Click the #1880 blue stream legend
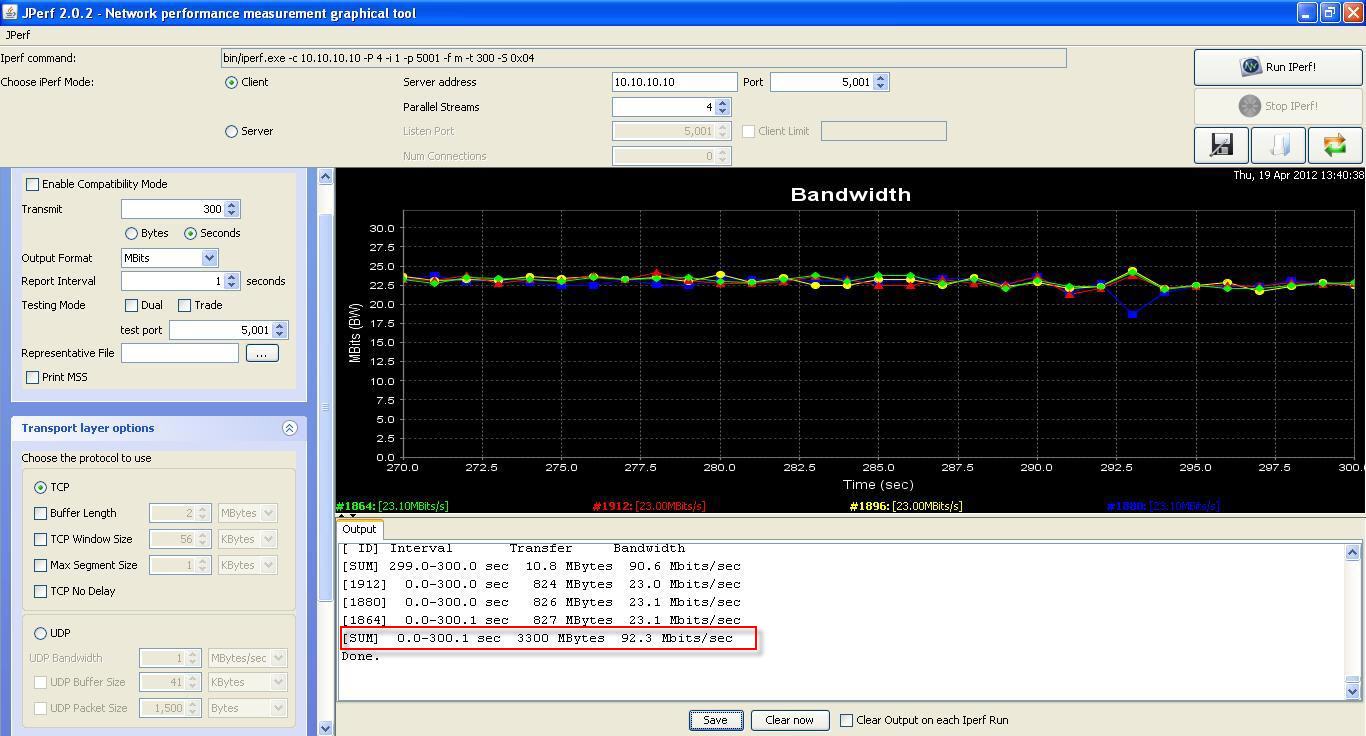This screenshot has height=736, width=1366. pos(1163,506)
